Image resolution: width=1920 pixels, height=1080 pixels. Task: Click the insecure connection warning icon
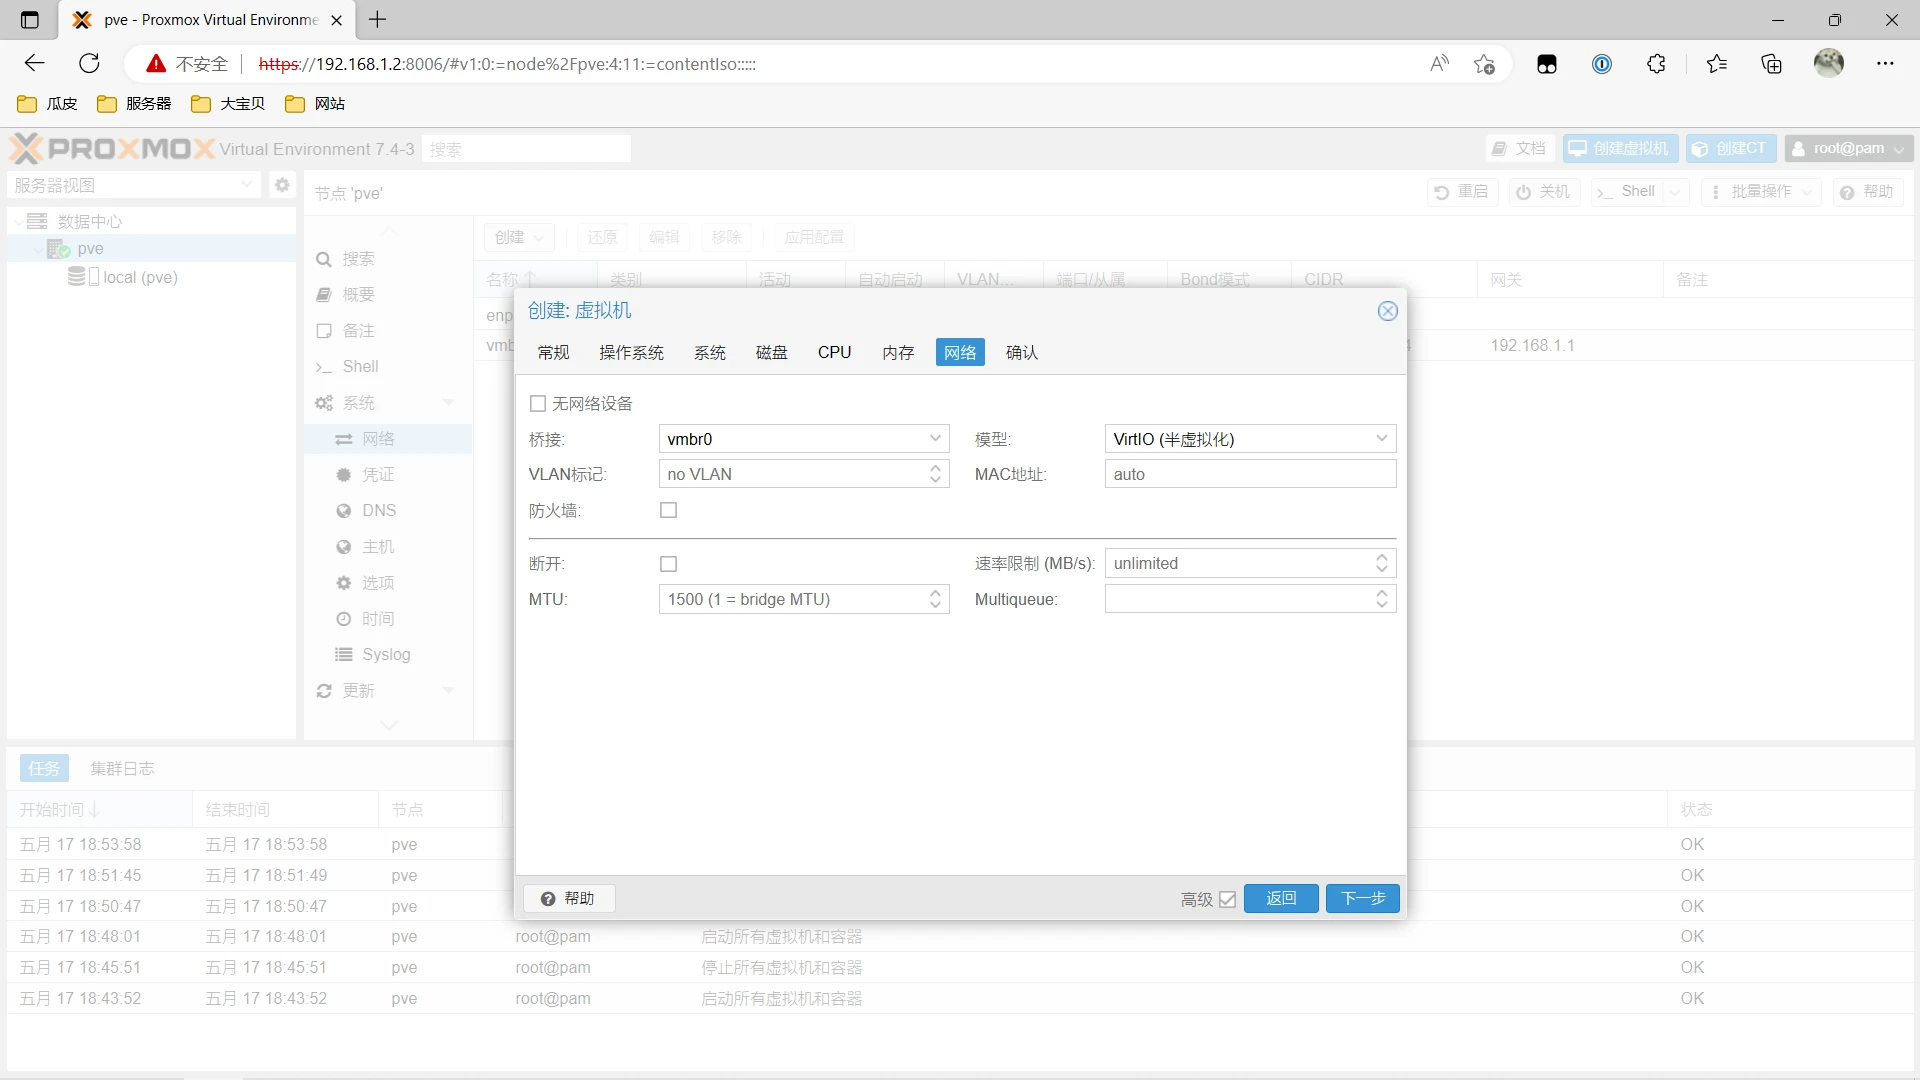(156, 64)
